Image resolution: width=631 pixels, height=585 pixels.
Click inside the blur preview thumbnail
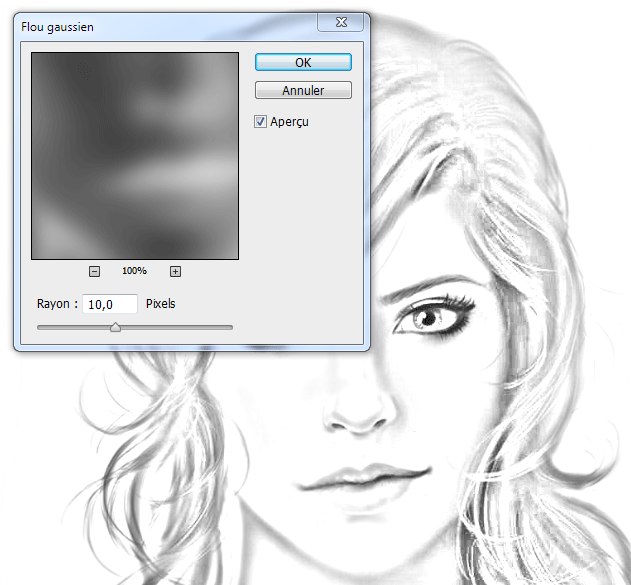134,156
